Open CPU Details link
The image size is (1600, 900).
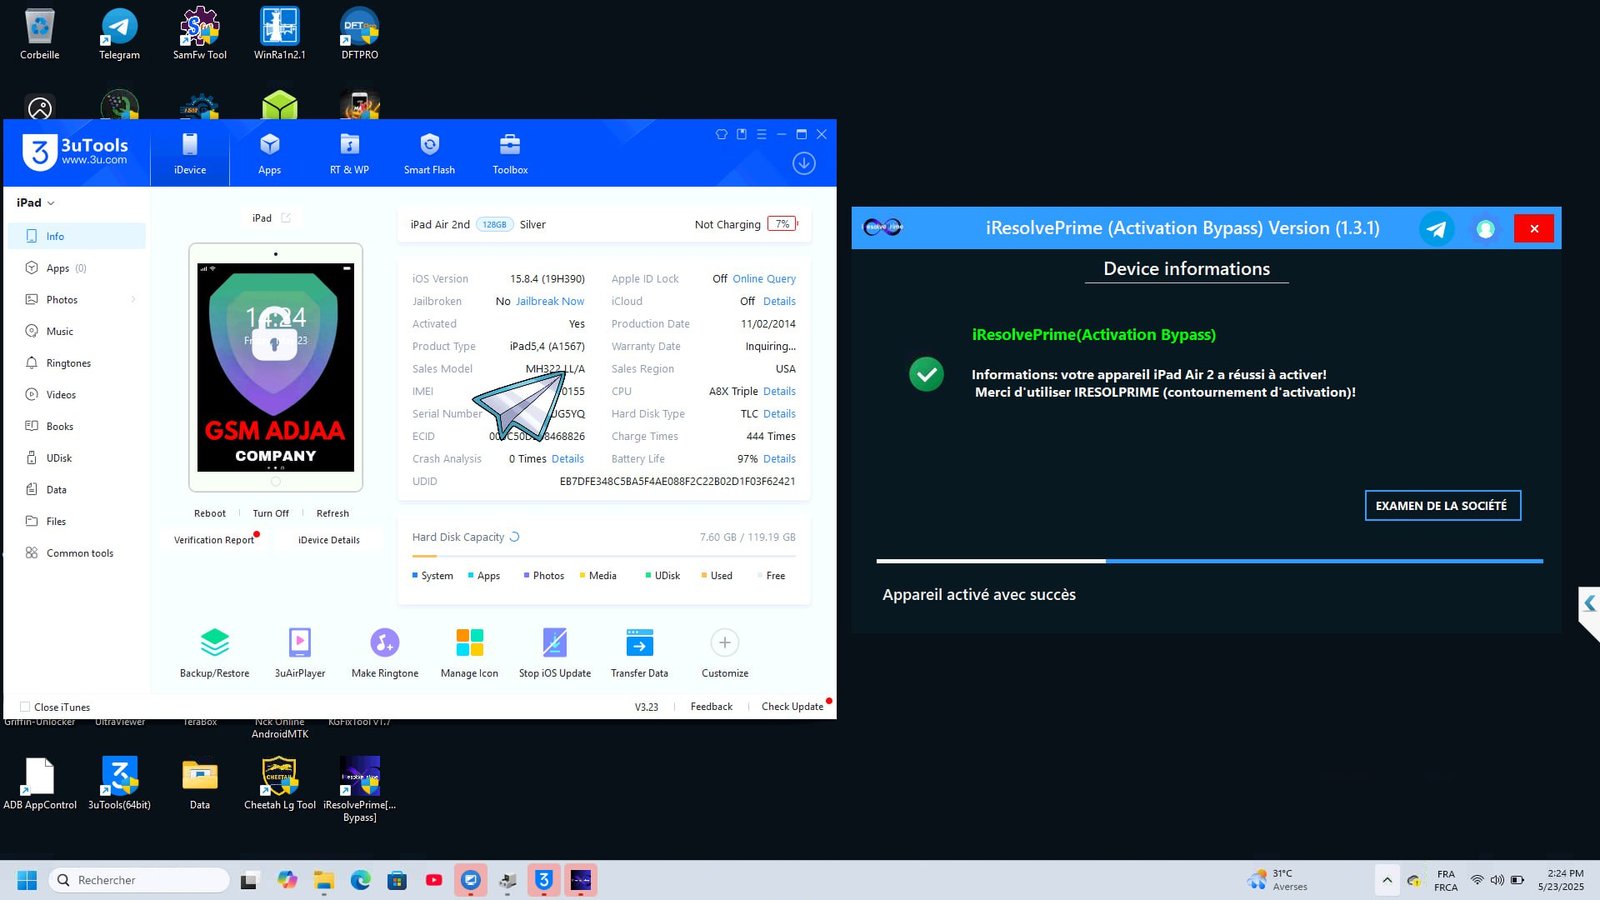point(779,391)
